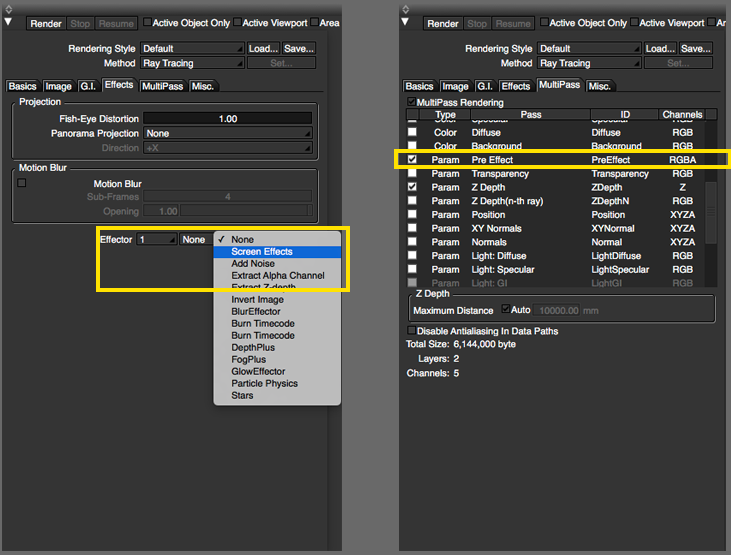
Task: Toggle Z Depth Auto checkbox
Action: click(x=505, y=309)
